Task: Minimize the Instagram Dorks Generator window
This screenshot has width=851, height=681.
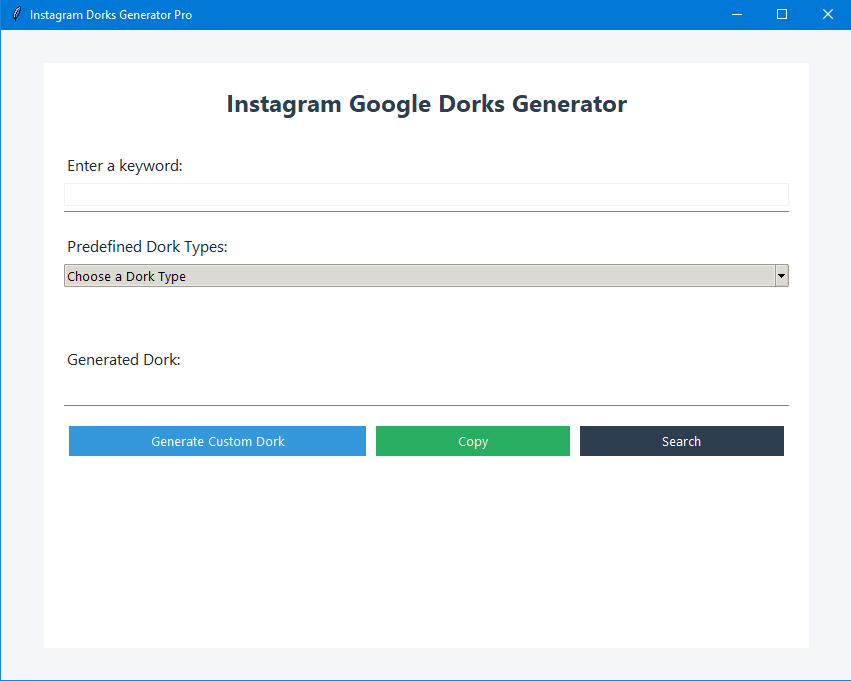Action: [736, 15]
